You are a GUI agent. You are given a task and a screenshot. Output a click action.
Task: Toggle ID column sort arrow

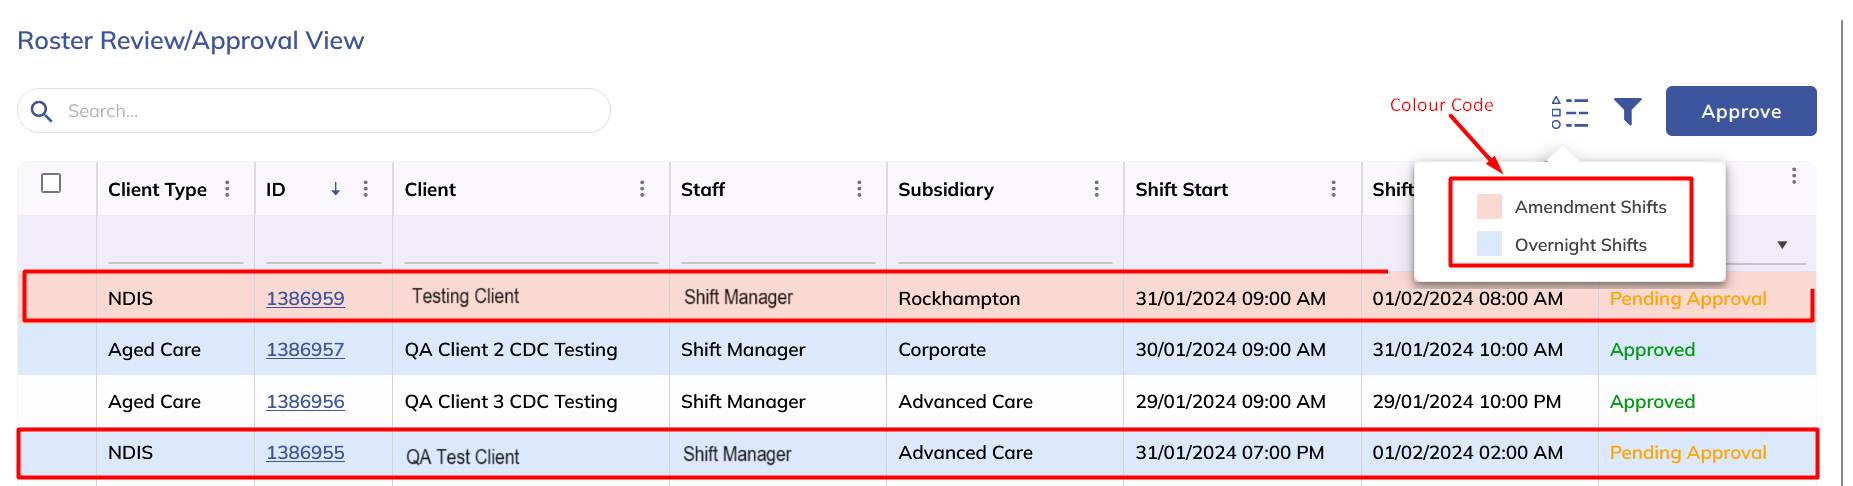click(335, 189)
